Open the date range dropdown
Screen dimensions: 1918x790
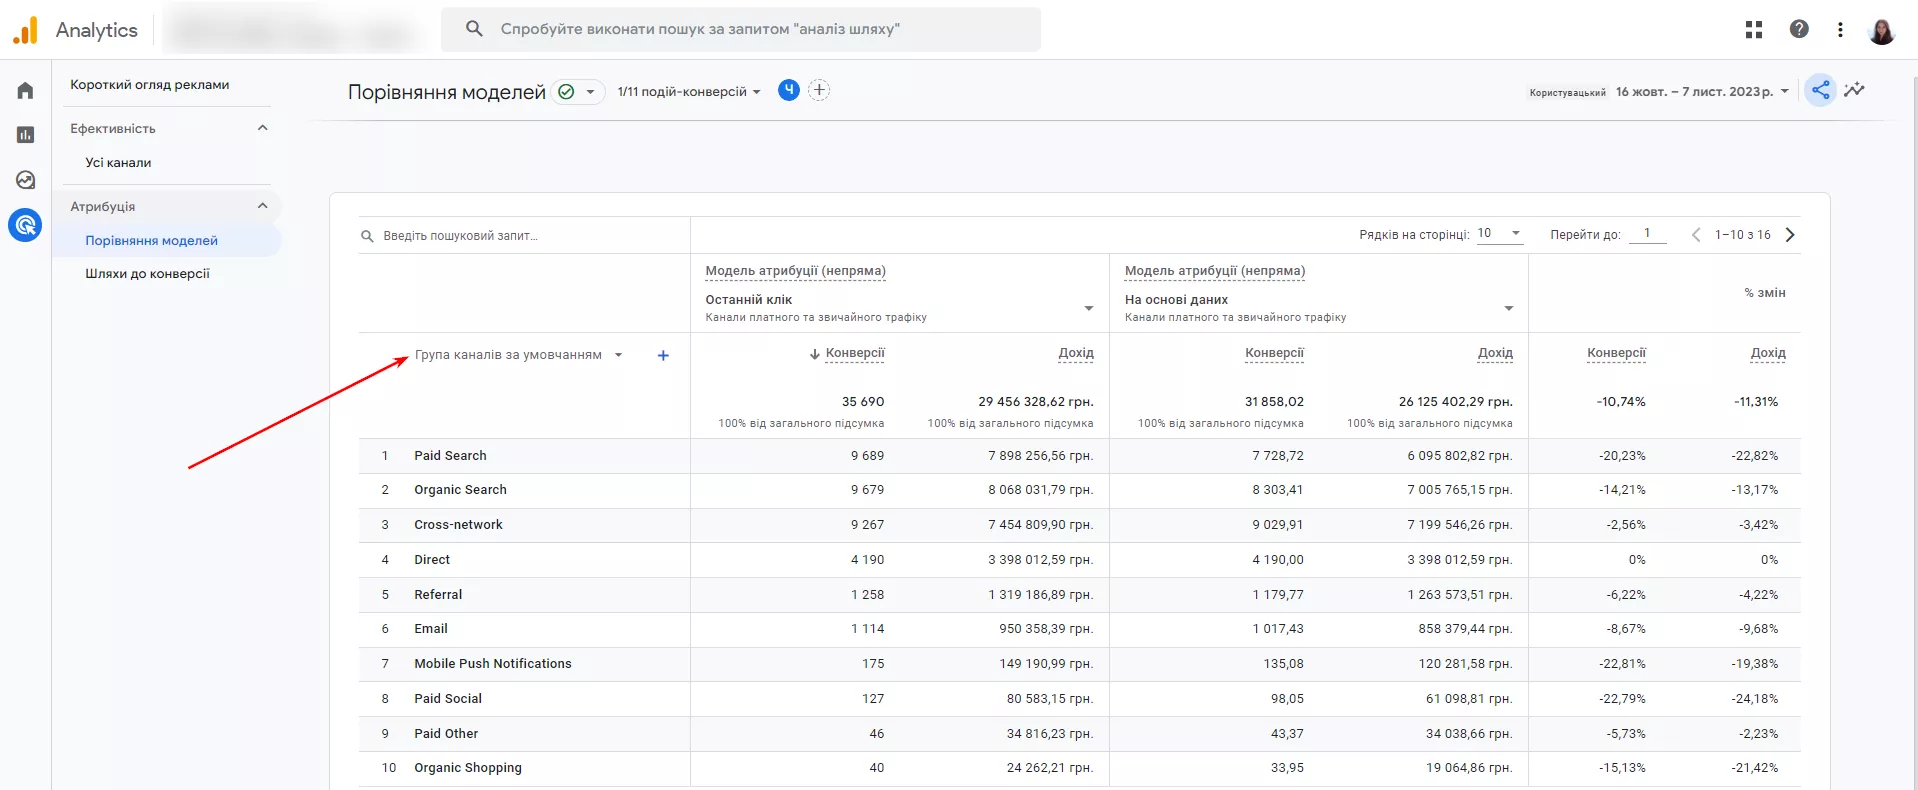(x=1702, y=92)
